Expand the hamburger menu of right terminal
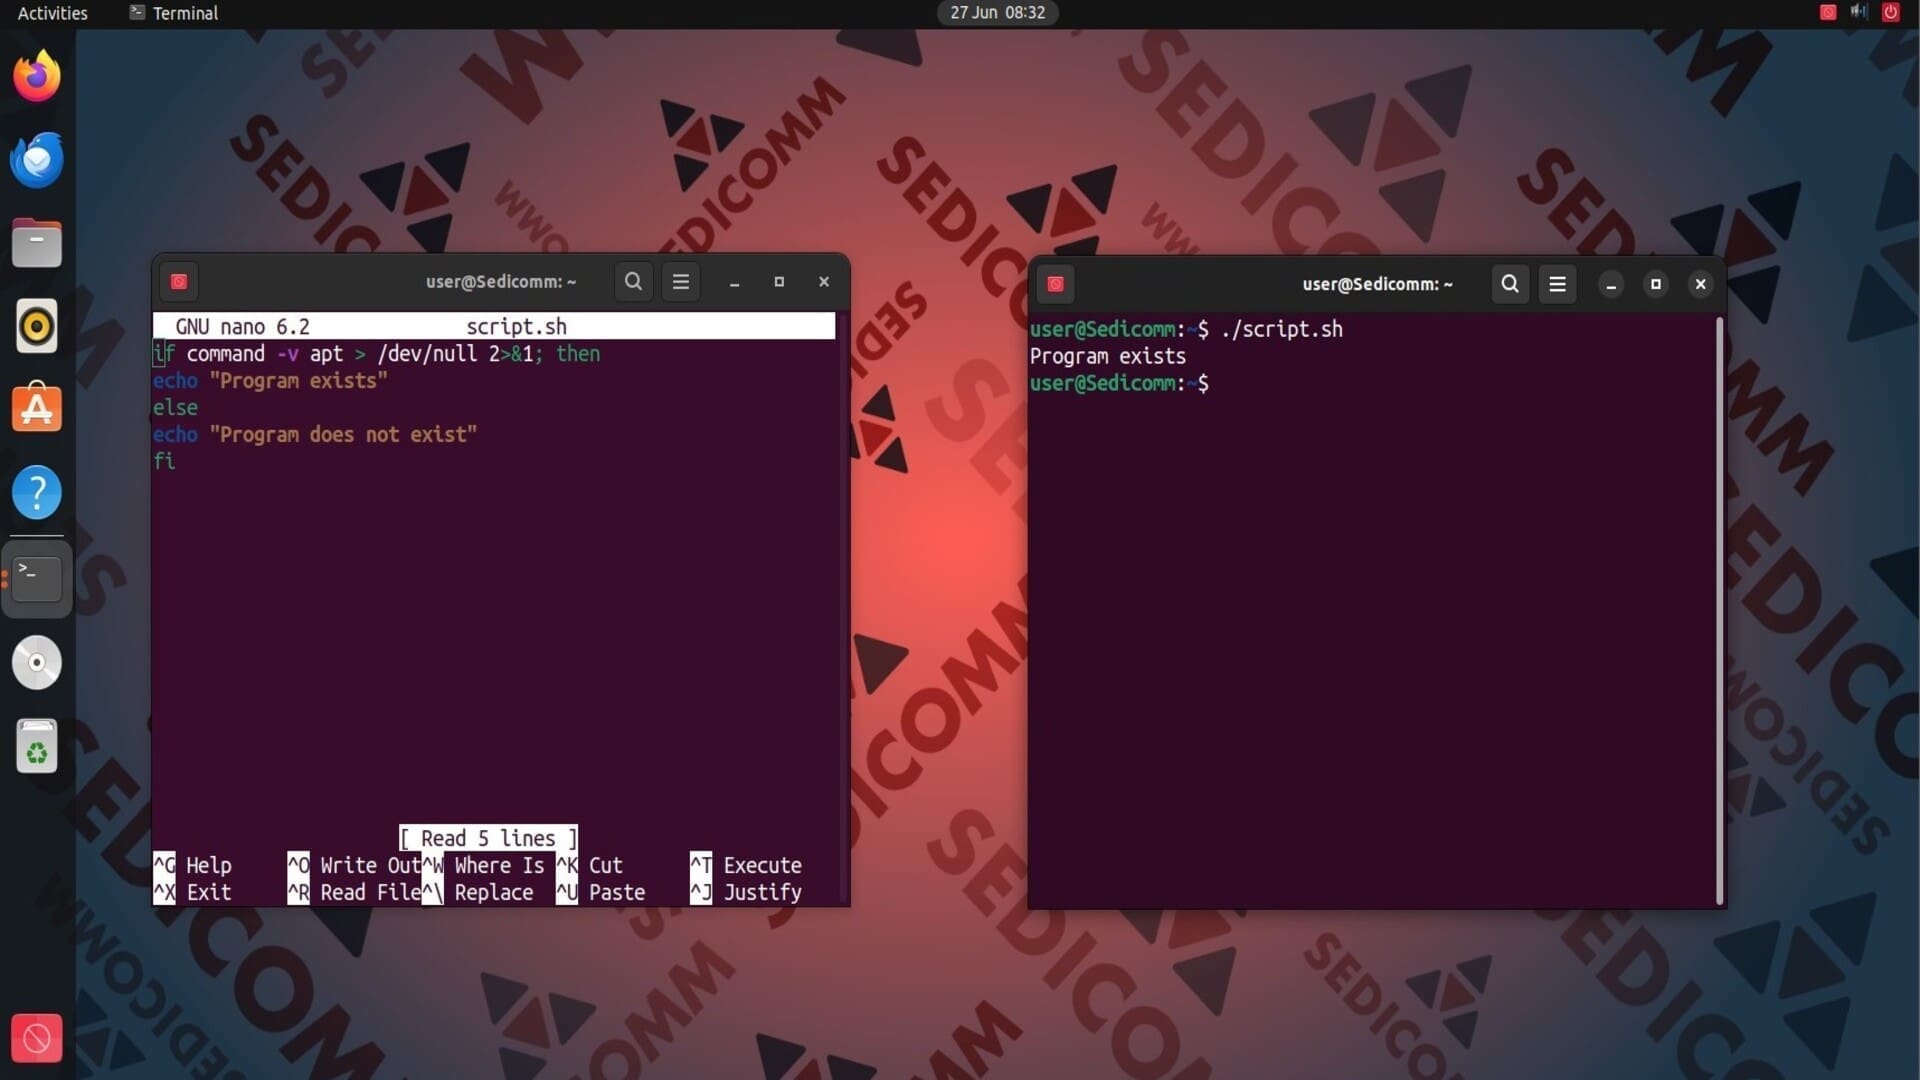This screenshot has height=1080, width=1920. pyautogui.click(x=1557, y=284)
